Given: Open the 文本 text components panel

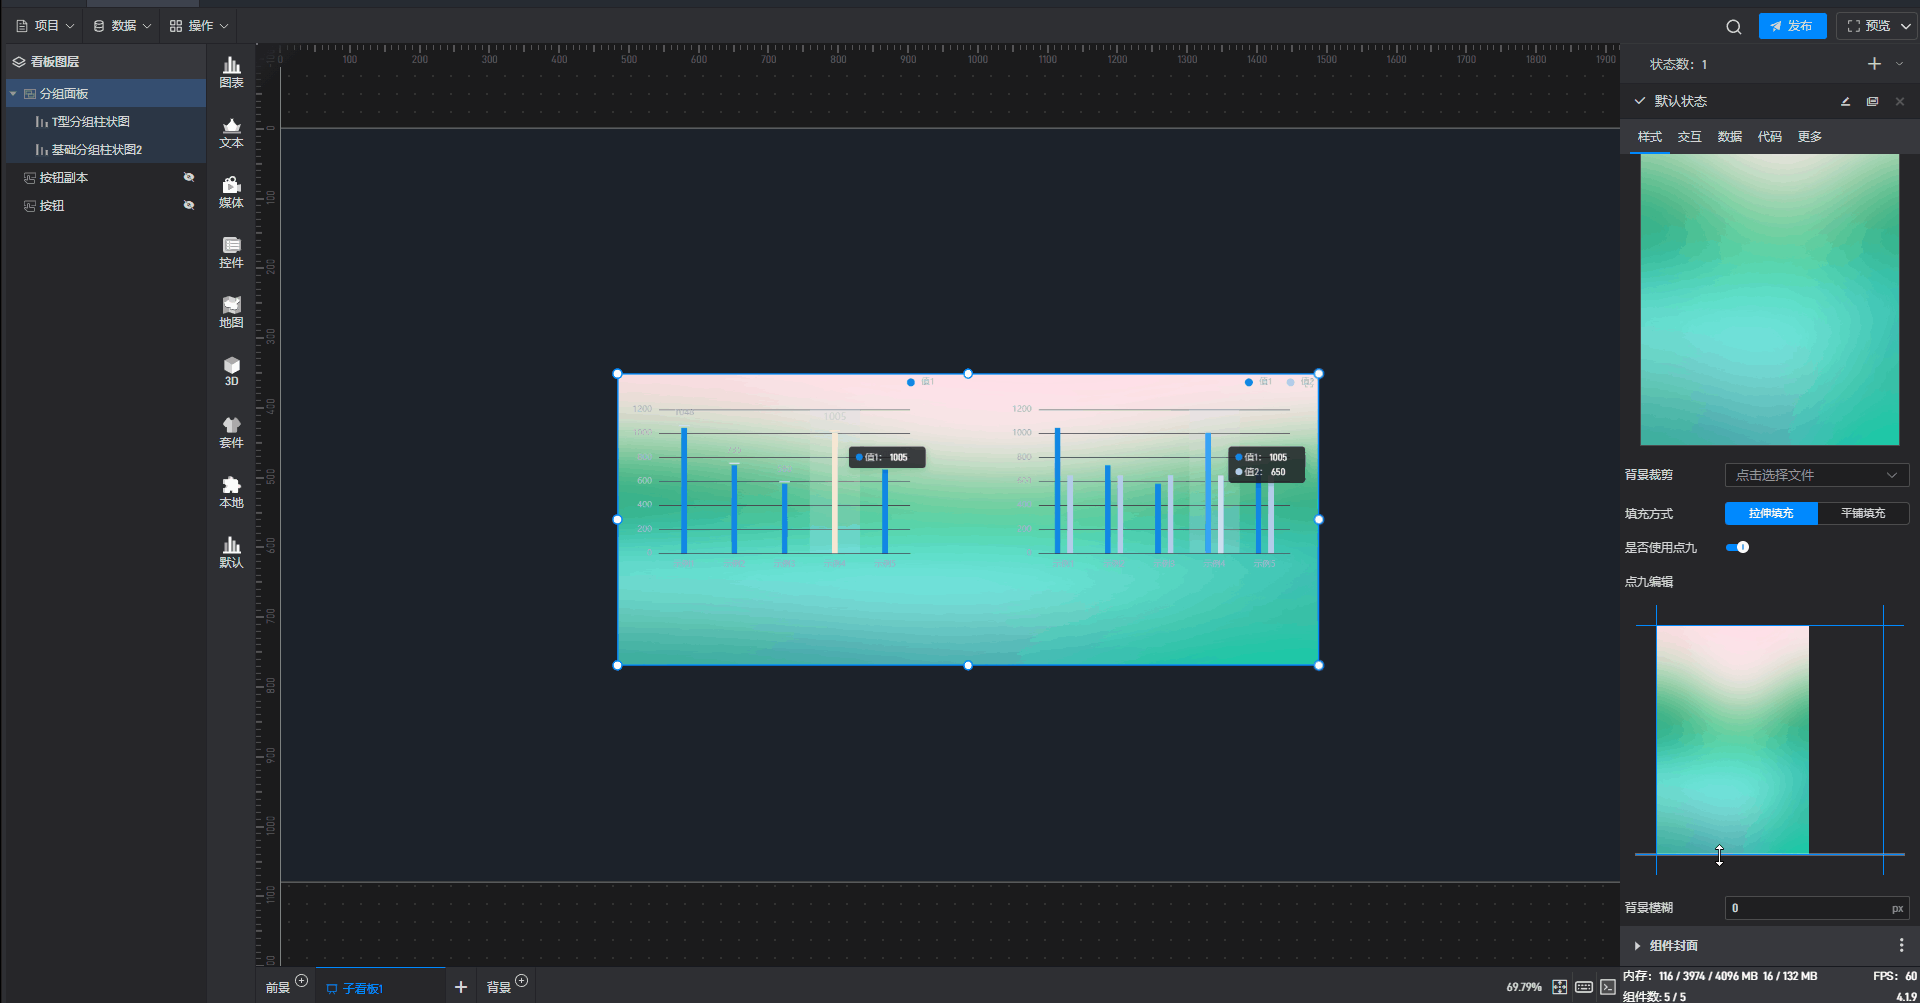Looking at the screenshot, I should (231, 132).
